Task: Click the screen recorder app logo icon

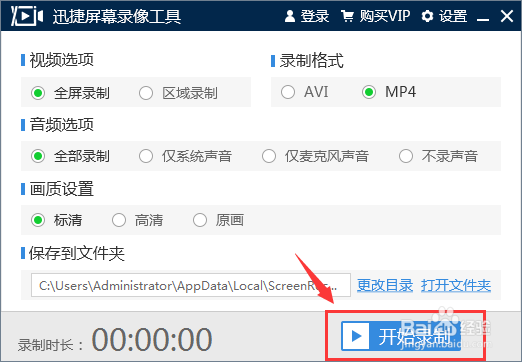Action: 27,16
